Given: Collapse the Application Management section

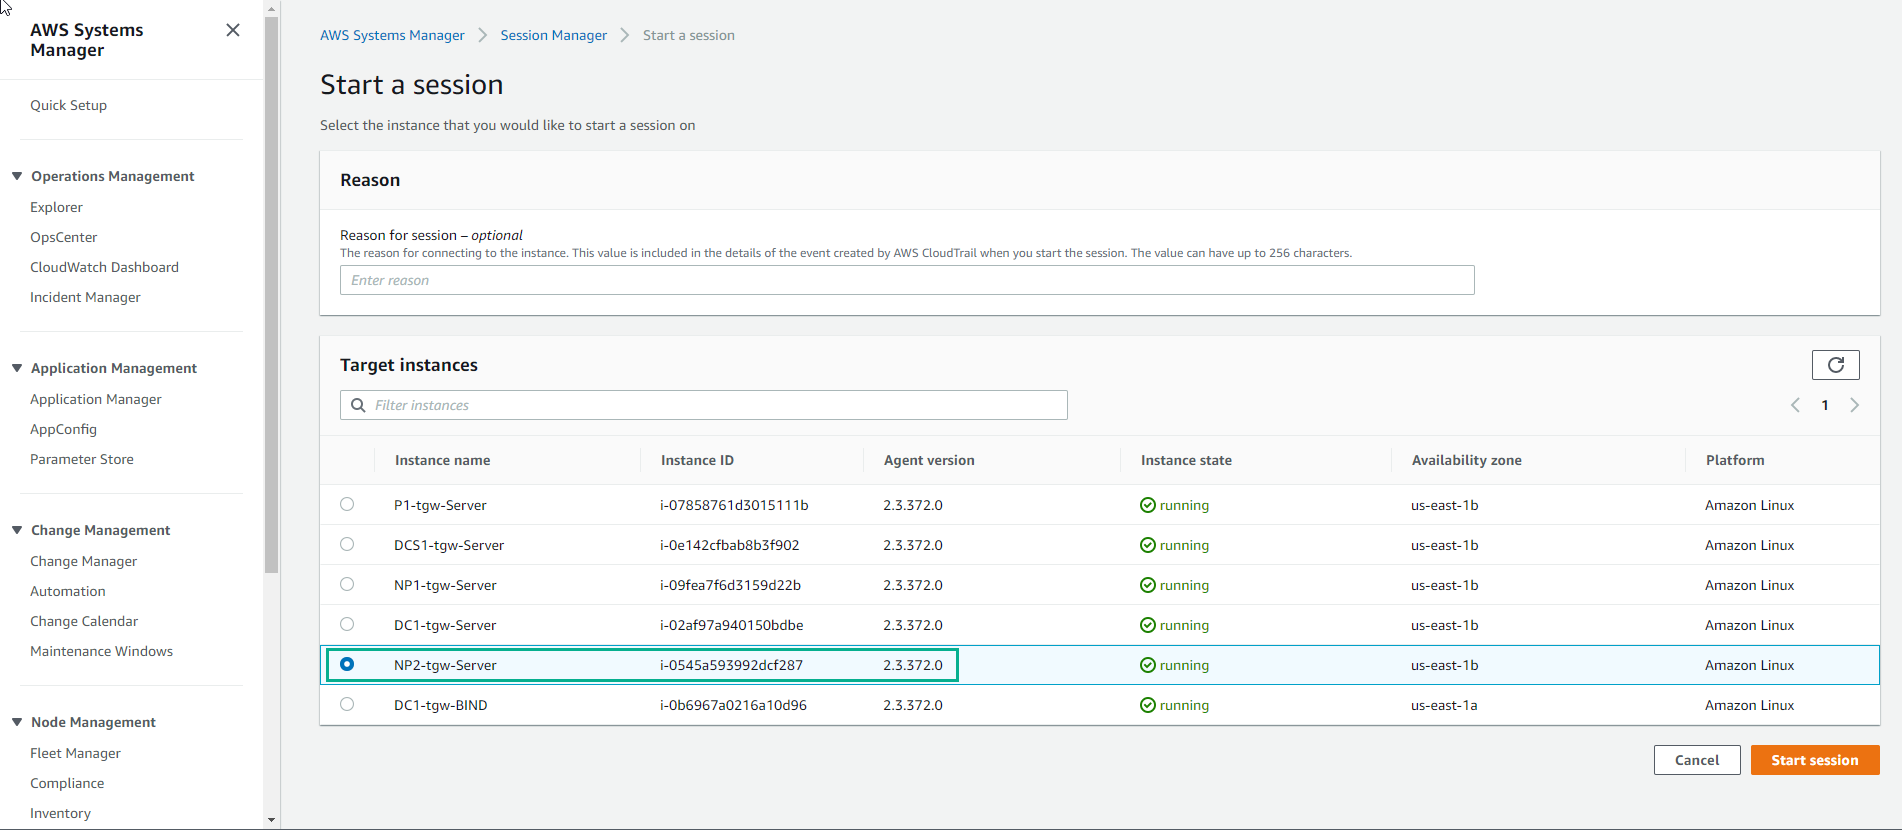Looking at the screenshot, I should [x=17, y=368].
